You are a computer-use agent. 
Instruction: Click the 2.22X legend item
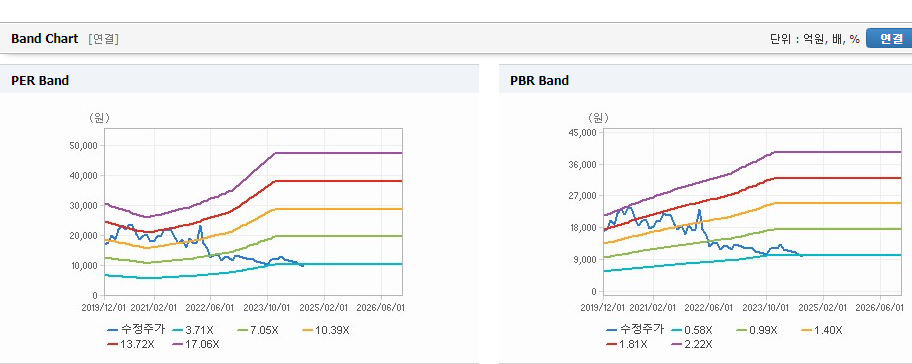692,344
